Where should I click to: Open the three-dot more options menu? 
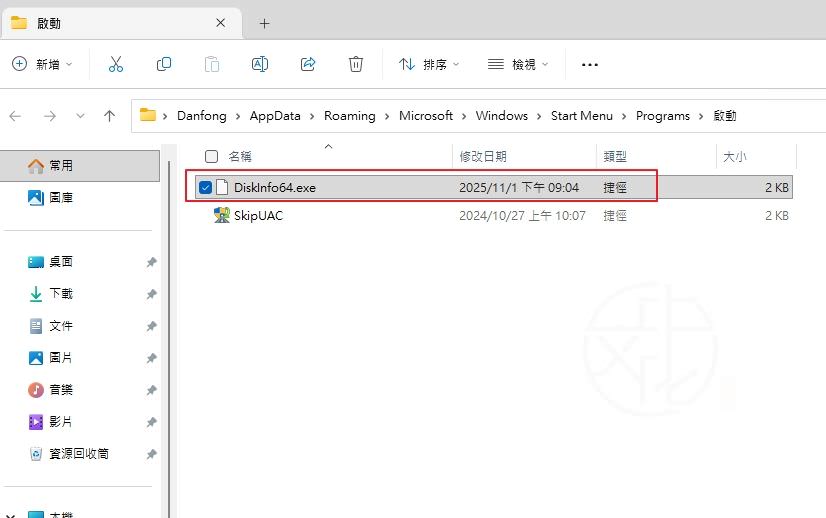tap(589, 65)
